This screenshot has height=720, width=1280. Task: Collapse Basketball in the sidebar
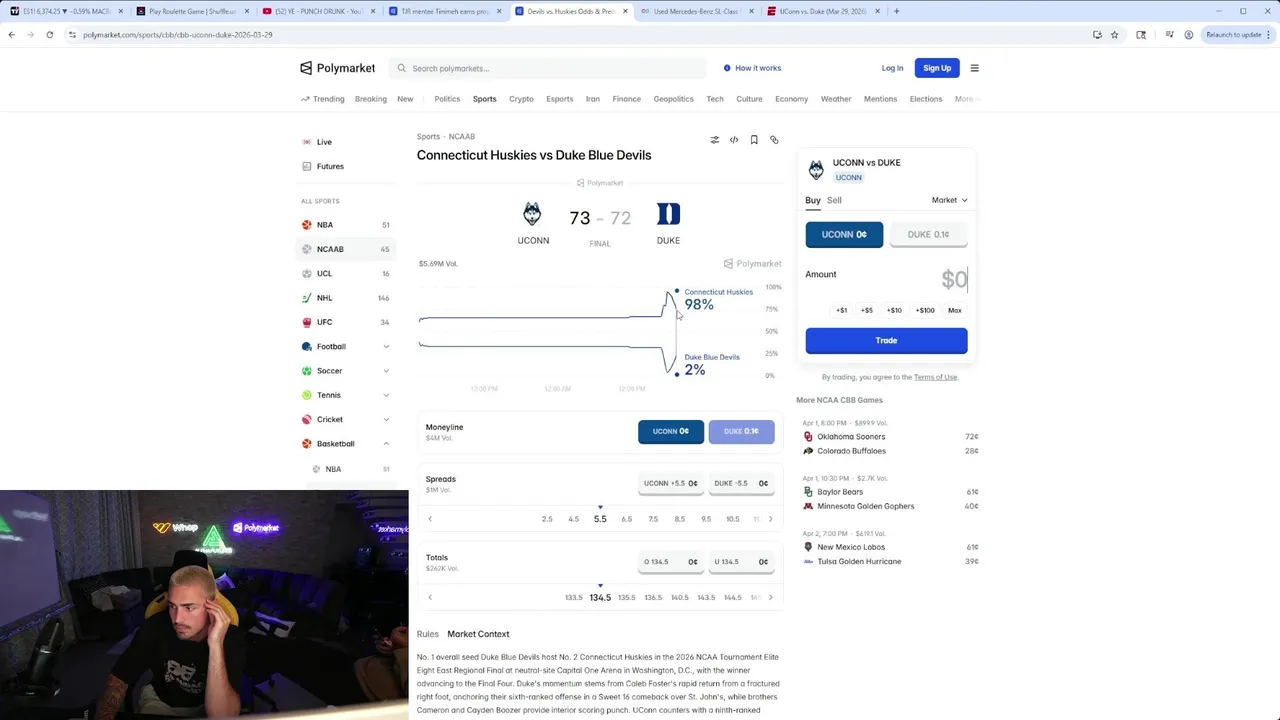[x=346, y=444]
